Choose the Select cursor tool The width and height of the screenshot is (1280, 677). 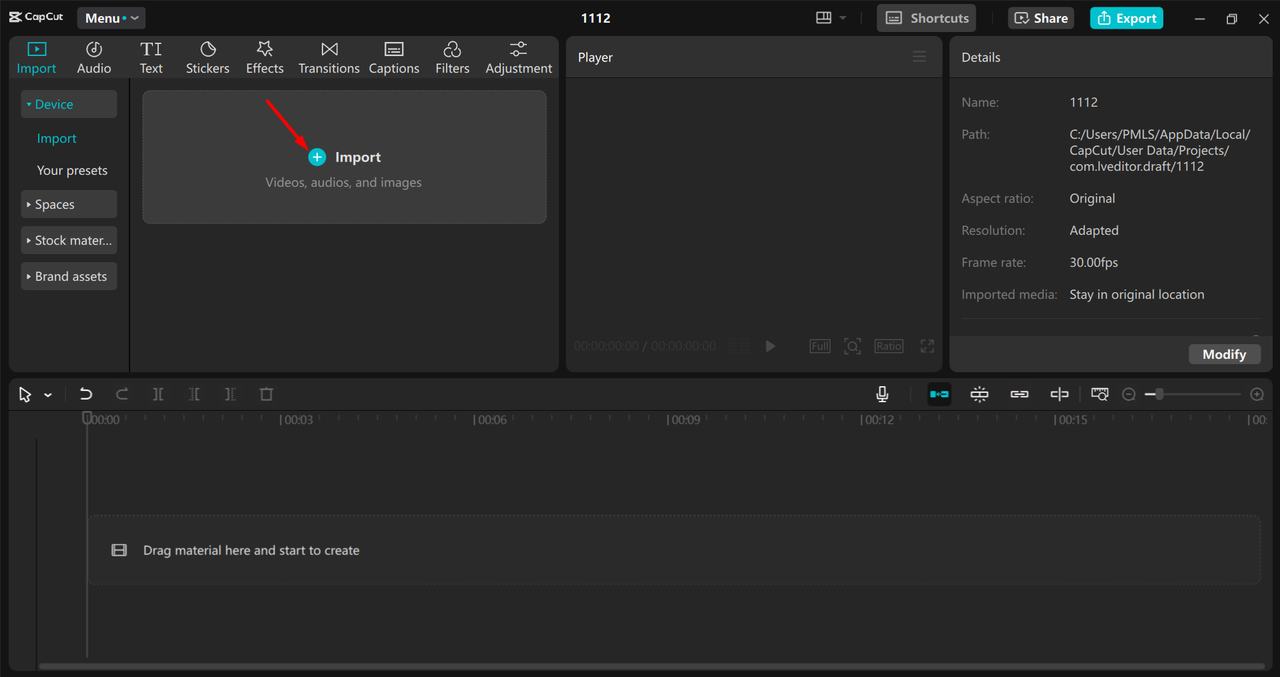25,394
